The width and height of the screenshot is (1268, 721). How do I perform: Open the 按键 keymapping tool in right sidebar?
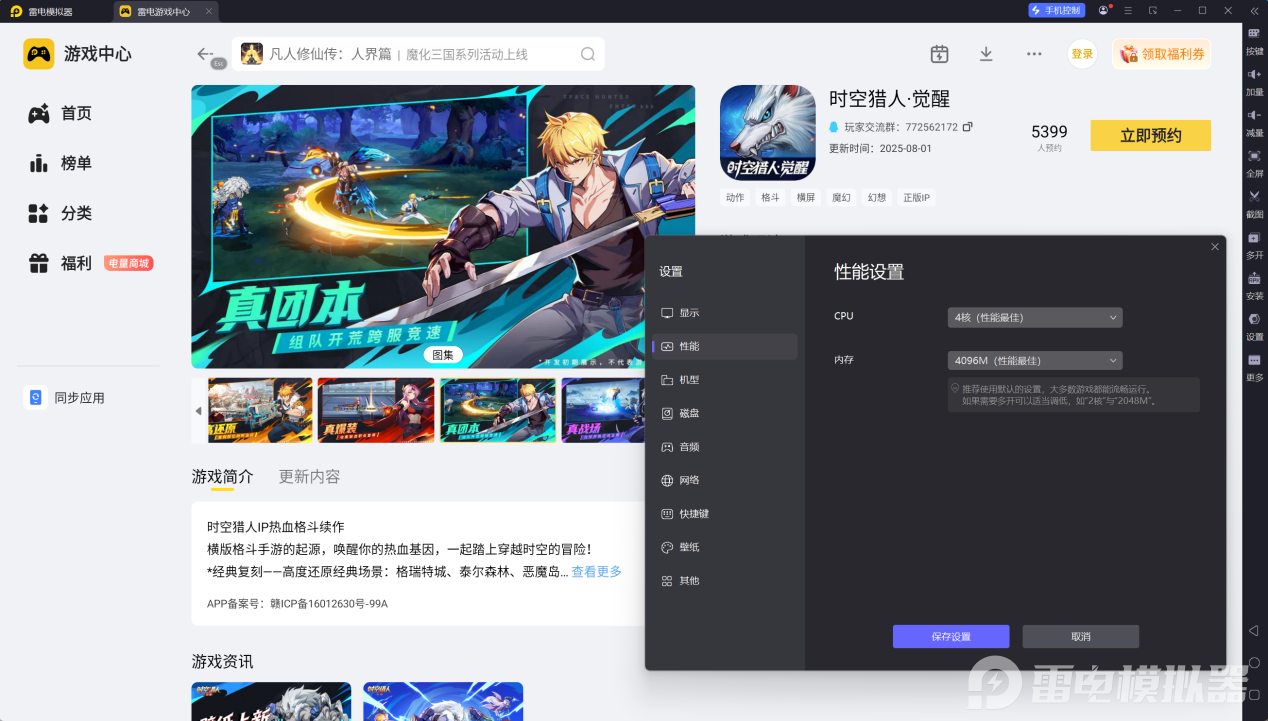click(x=1254, y=40)
